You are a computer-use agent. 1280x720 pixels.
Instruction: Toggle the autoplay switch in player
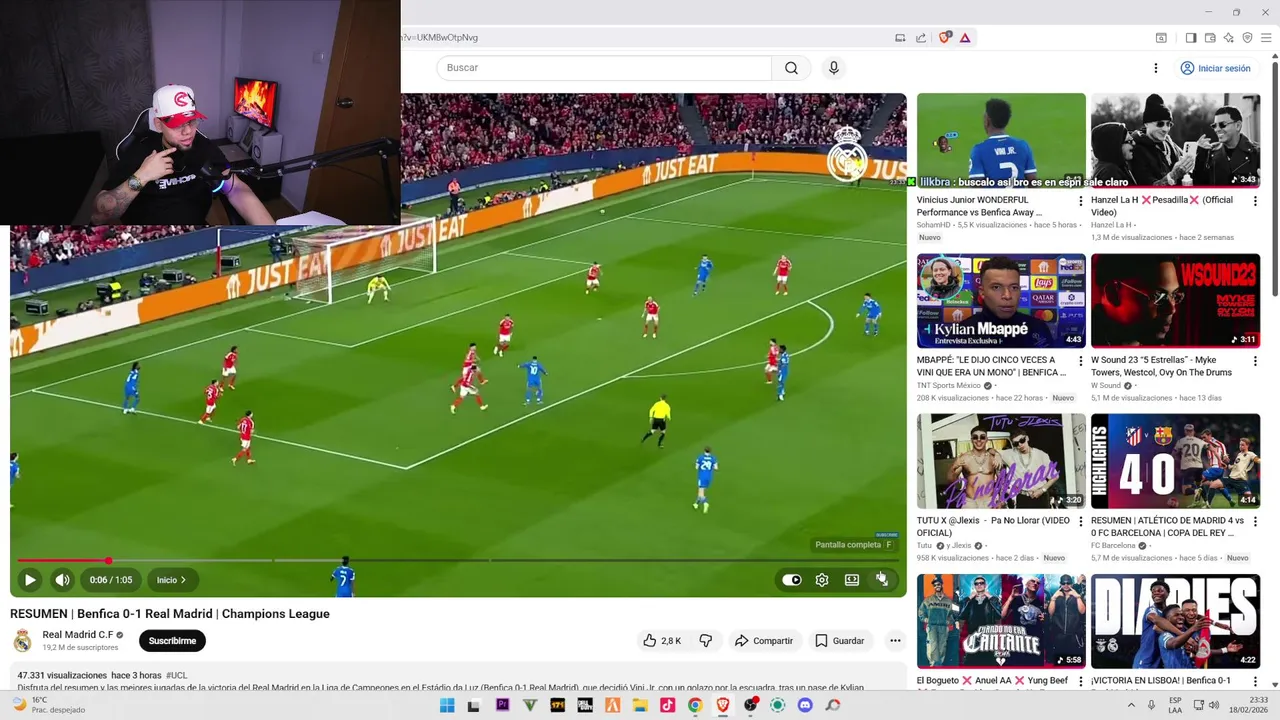[x=792, y=580]
